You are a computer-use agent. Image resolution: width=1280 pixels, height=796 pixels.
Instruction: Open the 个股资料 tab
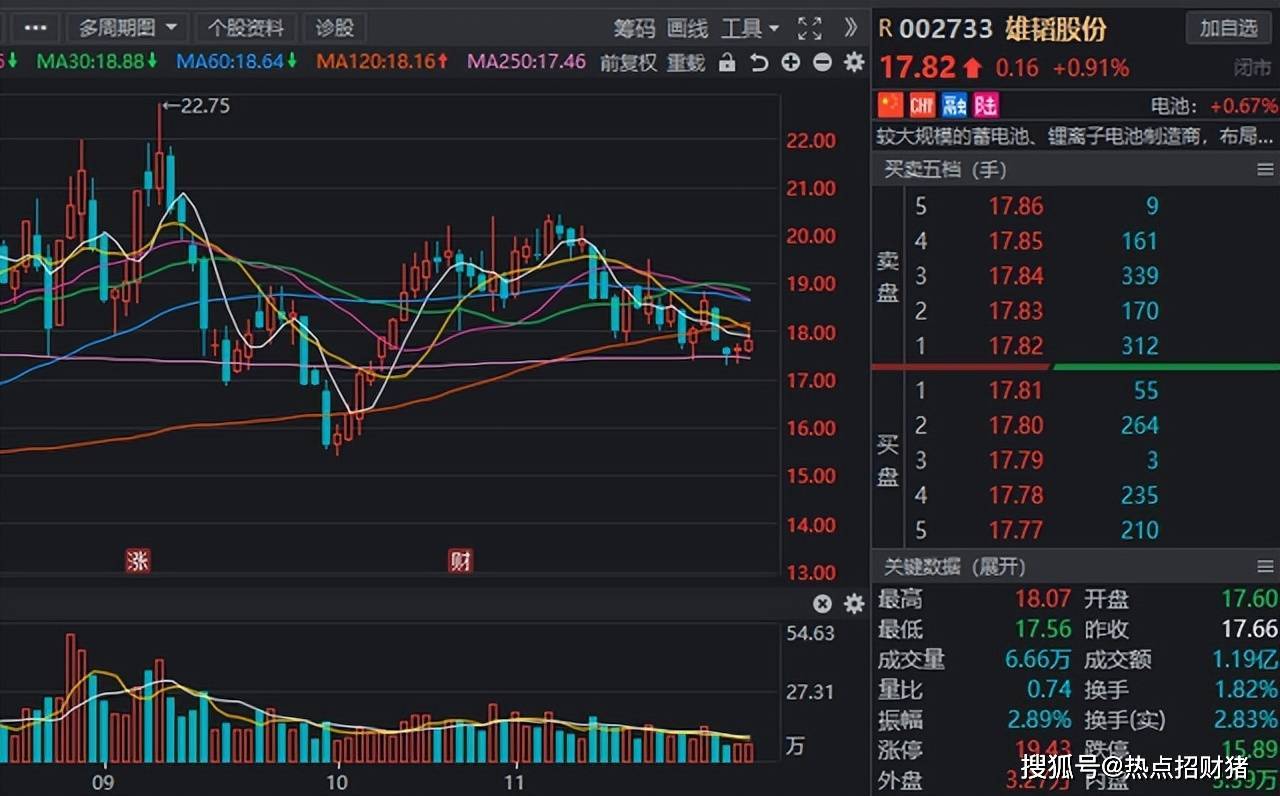246,28
